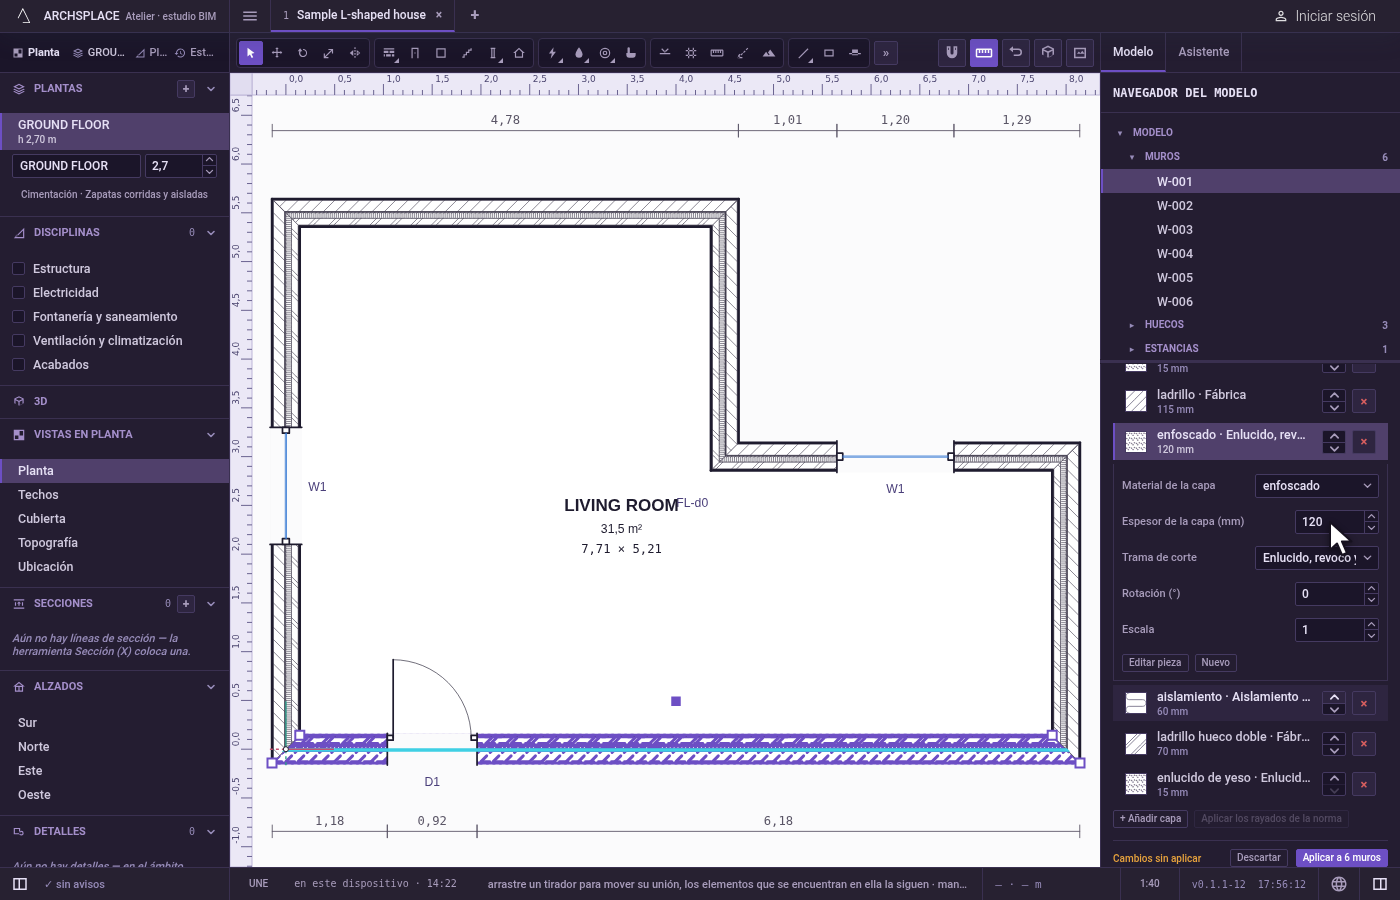Screen dimensions: 1400x900
Task: Select the wall tool
Action: point(389,53)
